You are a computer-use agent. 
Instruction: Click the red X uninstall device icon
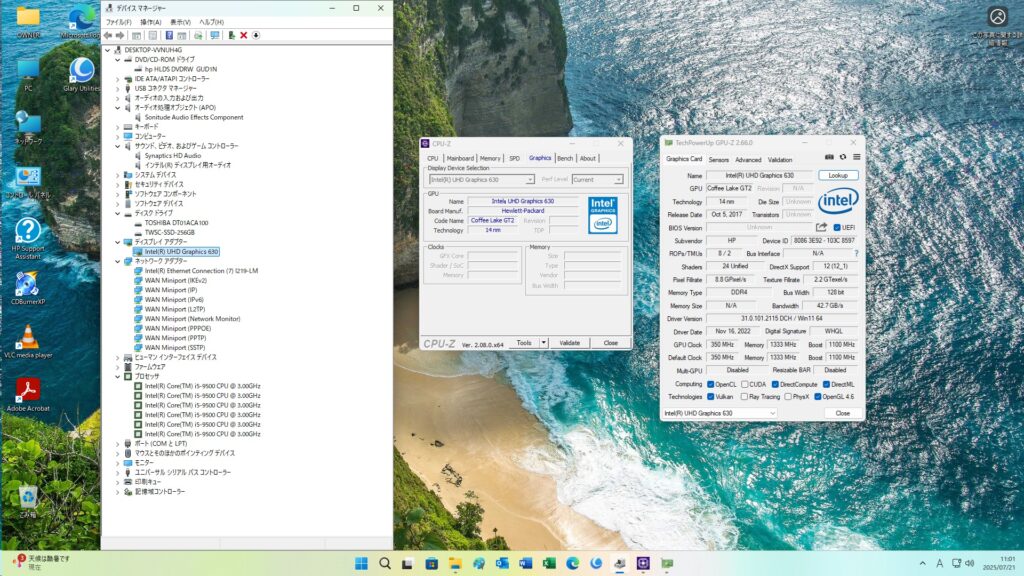(243, 35)
